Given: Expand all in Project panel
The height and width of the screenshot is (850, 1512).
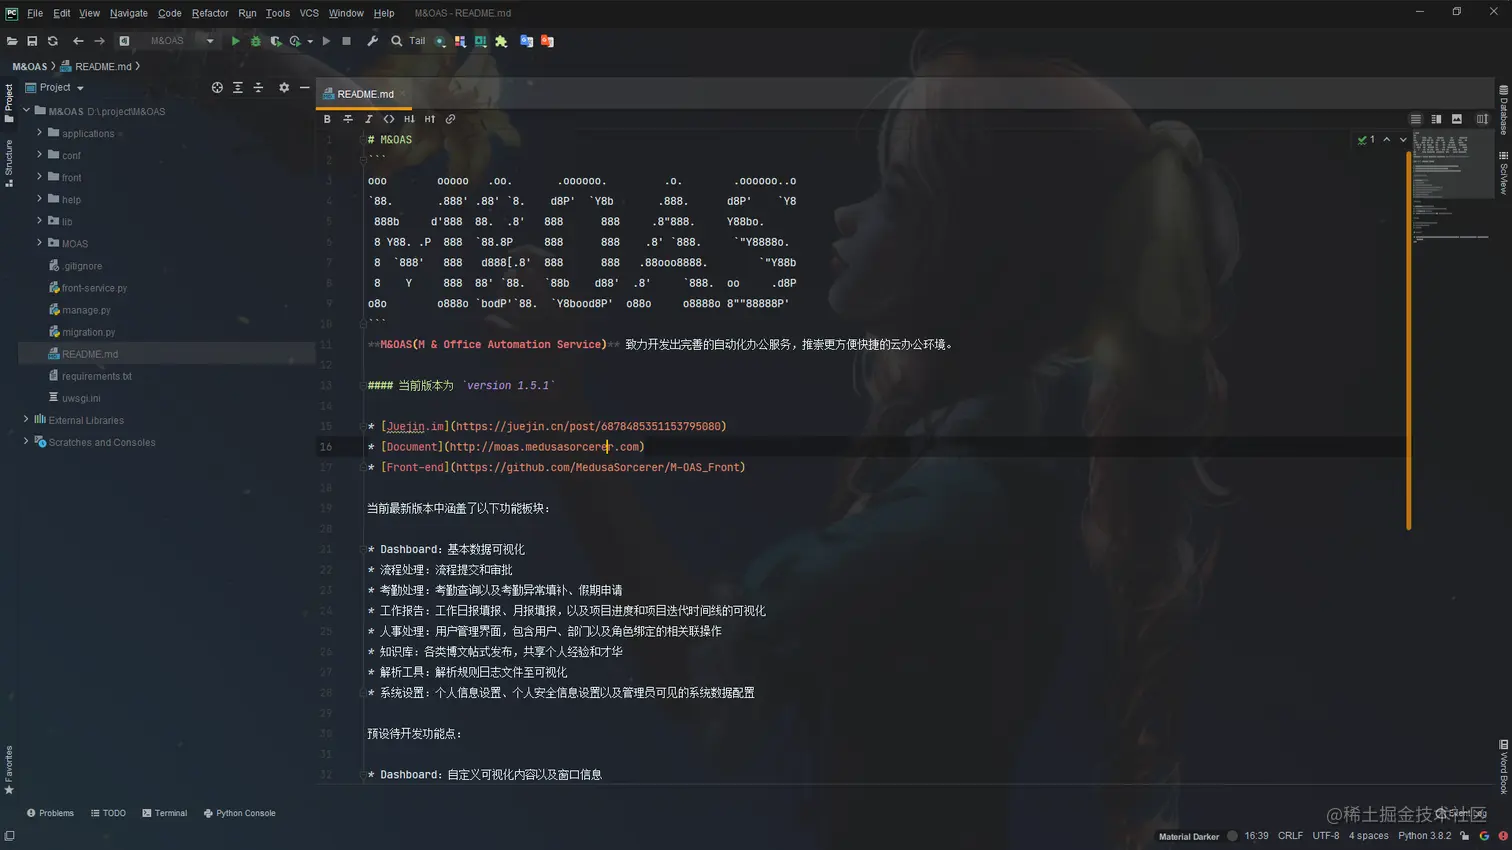Looking at the screenshot, I should [x=238, y=88].
